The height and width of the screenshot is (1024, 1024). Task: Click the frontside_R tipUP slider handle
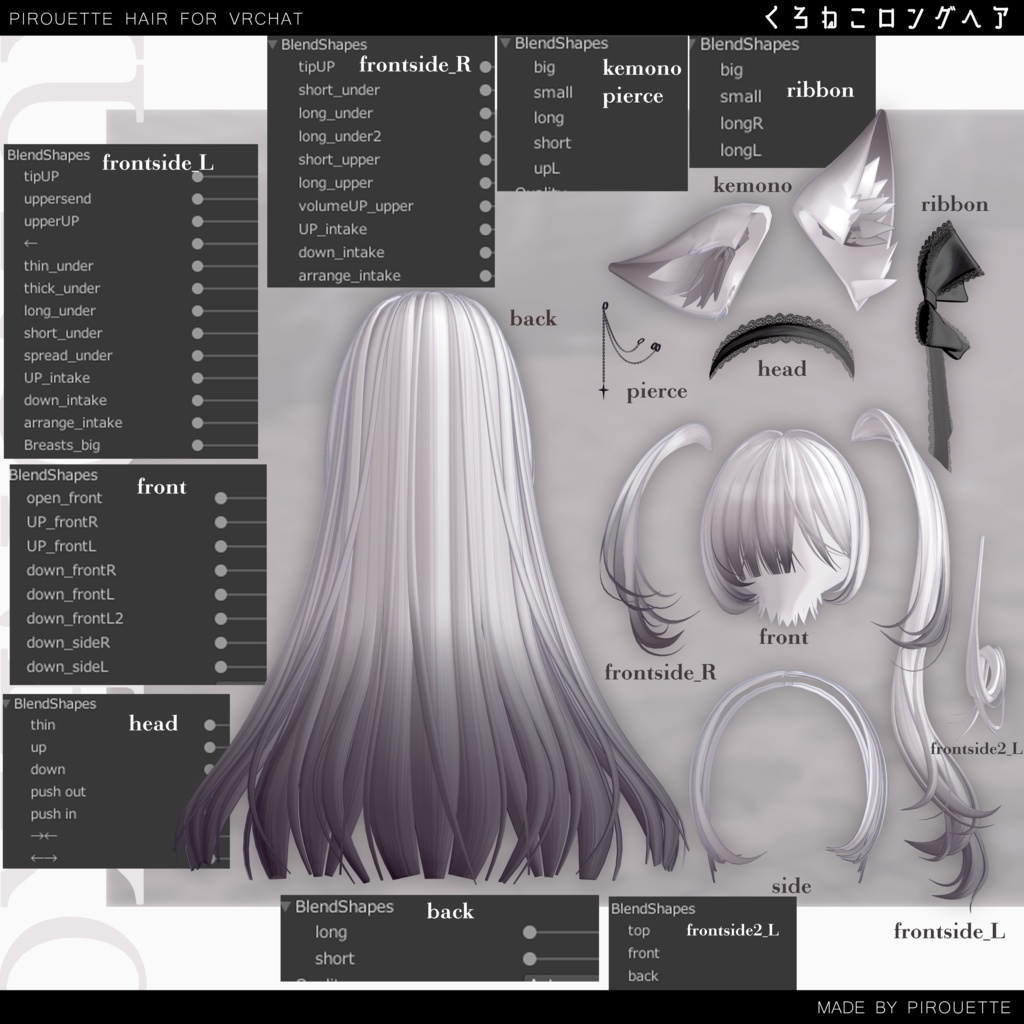pyautogui.click(x=485, y=67)
